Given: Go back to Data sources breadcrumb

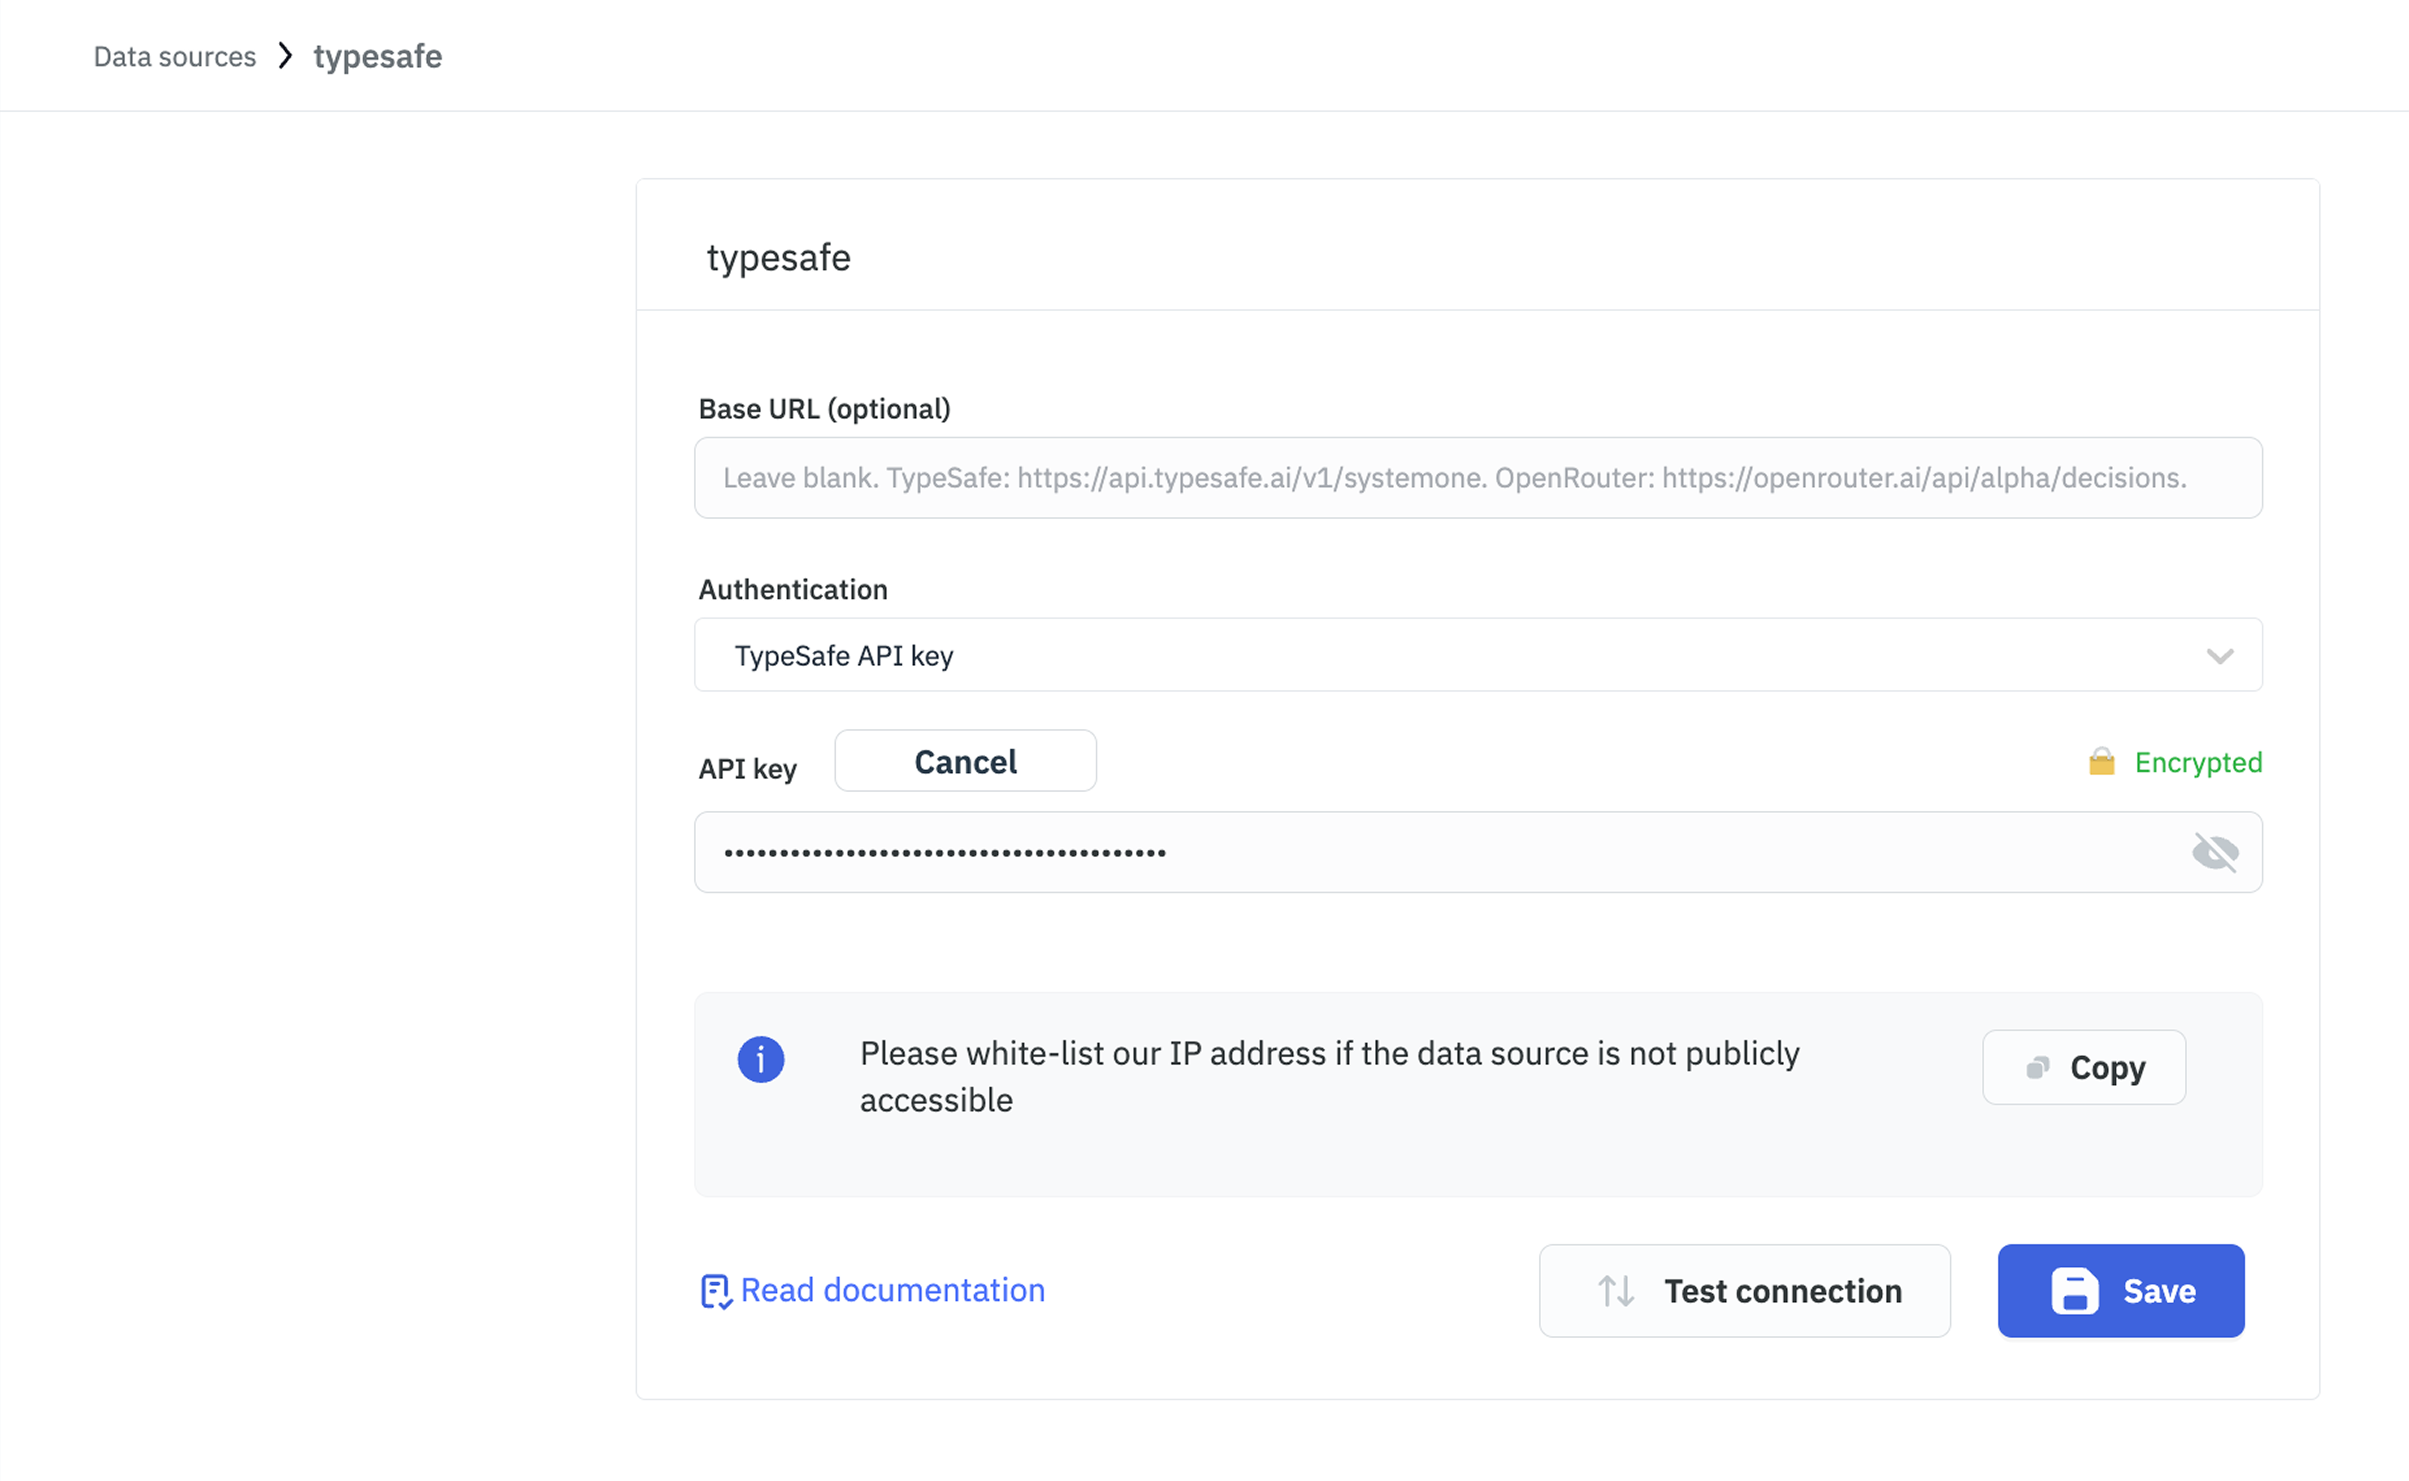Looking at the screenshot, I should point(174,56).
